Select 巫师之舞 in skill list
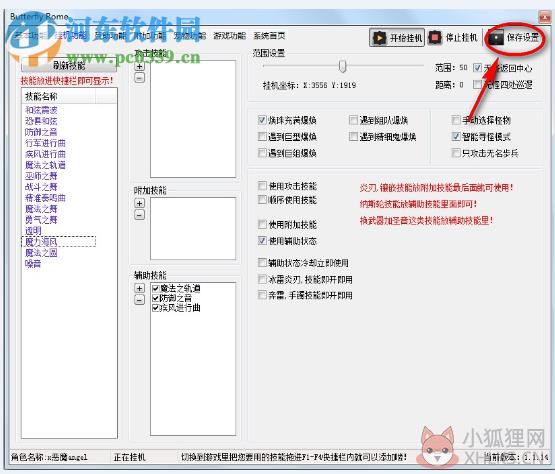Viewport: 555px width, 474px height. [41, 176]
